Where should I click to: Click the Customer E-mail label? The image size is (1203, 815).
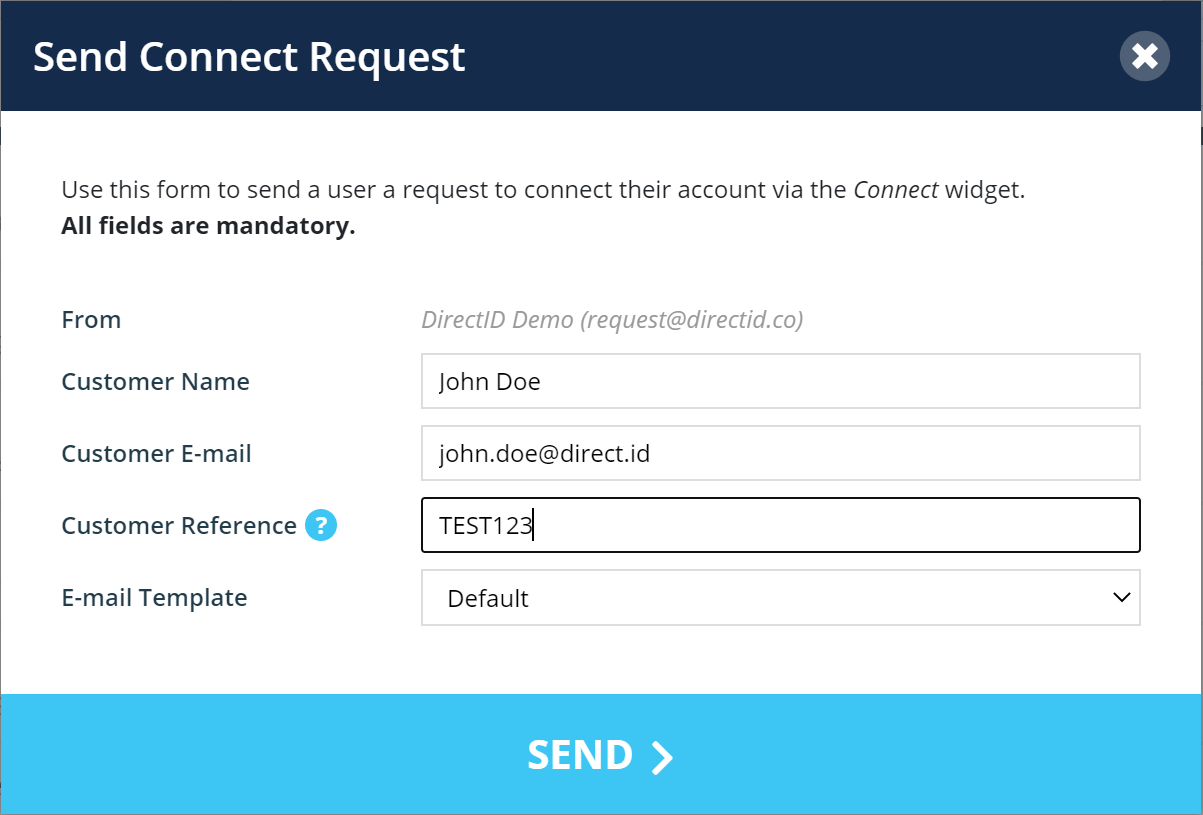(x=156, y=453)
